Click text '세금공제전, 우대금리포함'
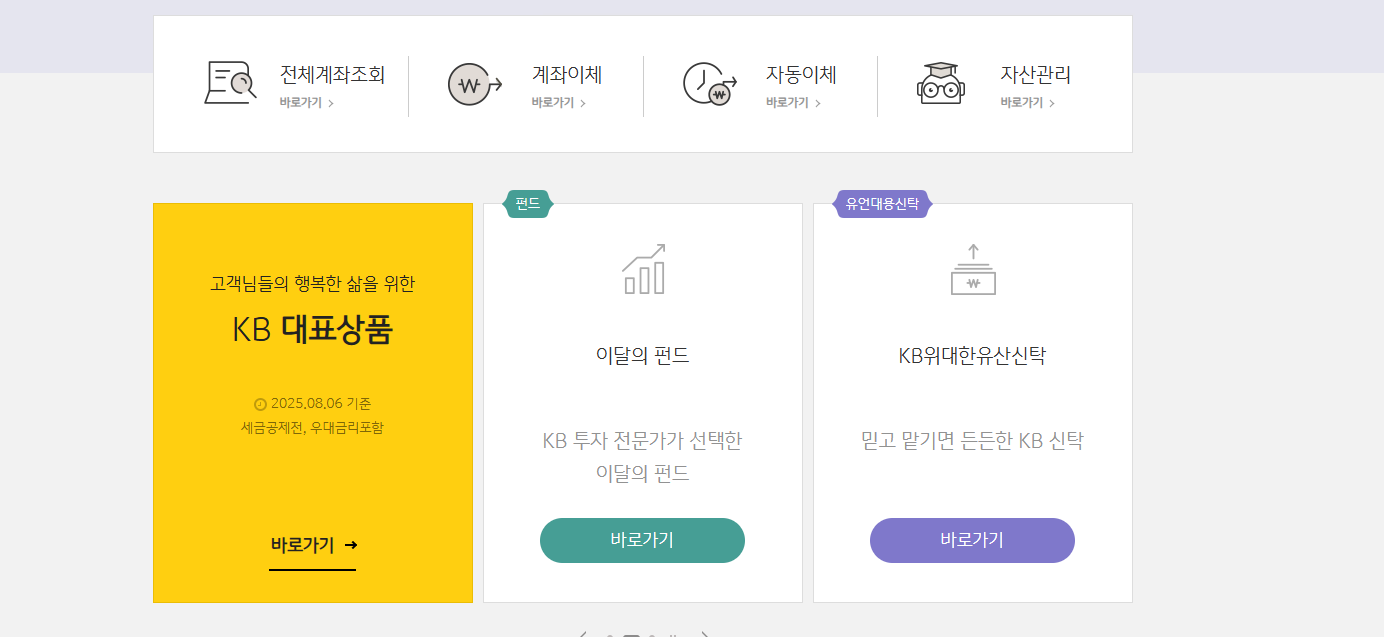 tap(313, 428)
